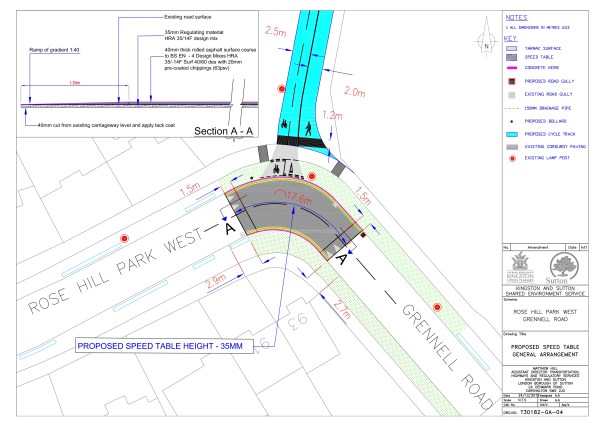Click 'PROPOSED SPEED TABLE GENERAL ARRANGEMENT' drawing title
The width and height of the screenshot is (605, 427).
545,351
